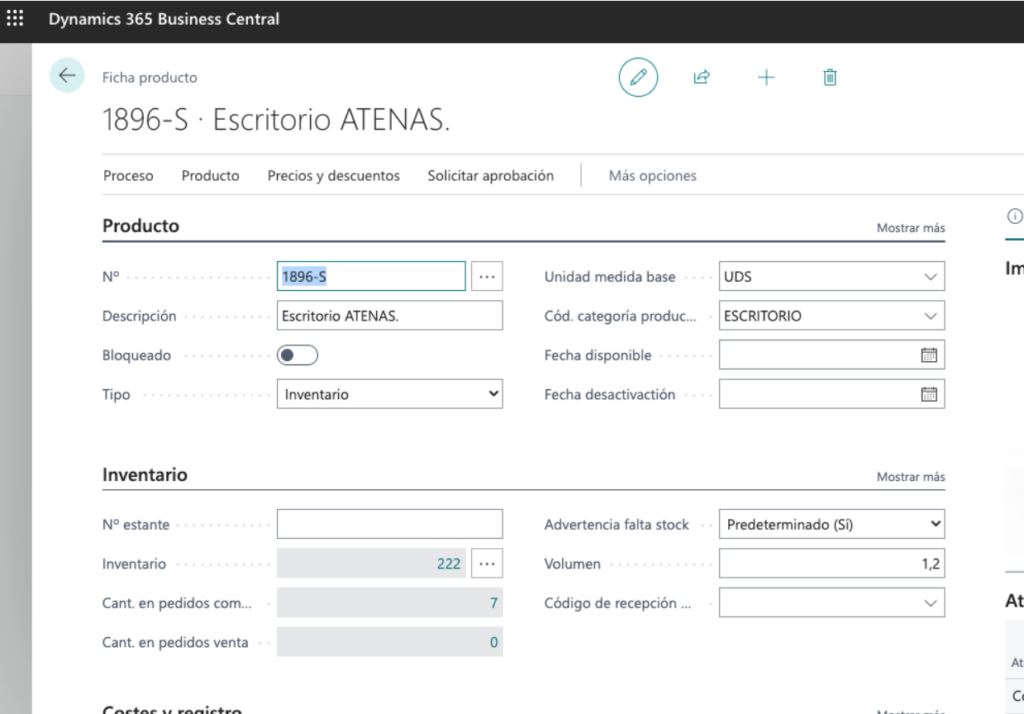Toggle the Bloqueado switch

pyautogui.click(x=297, y=355)
